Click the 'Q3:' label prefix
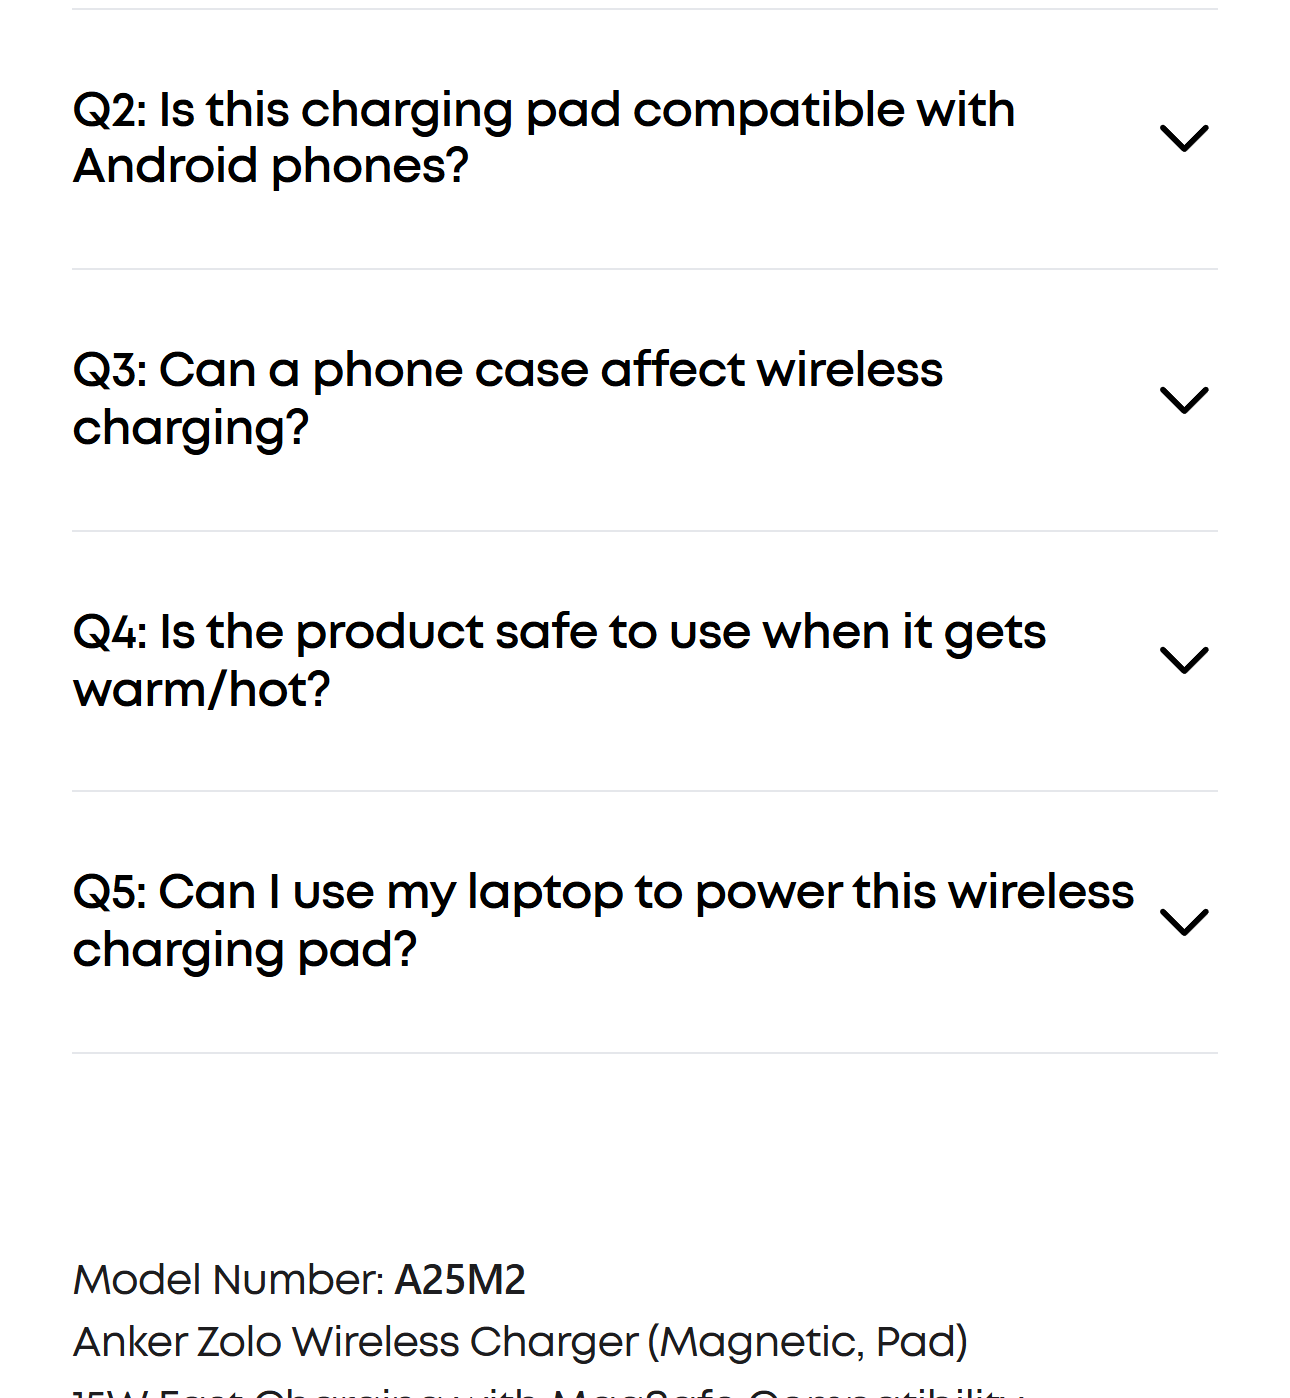The height and width of the screenshot is (1398, 1290). tap(110, 370)
